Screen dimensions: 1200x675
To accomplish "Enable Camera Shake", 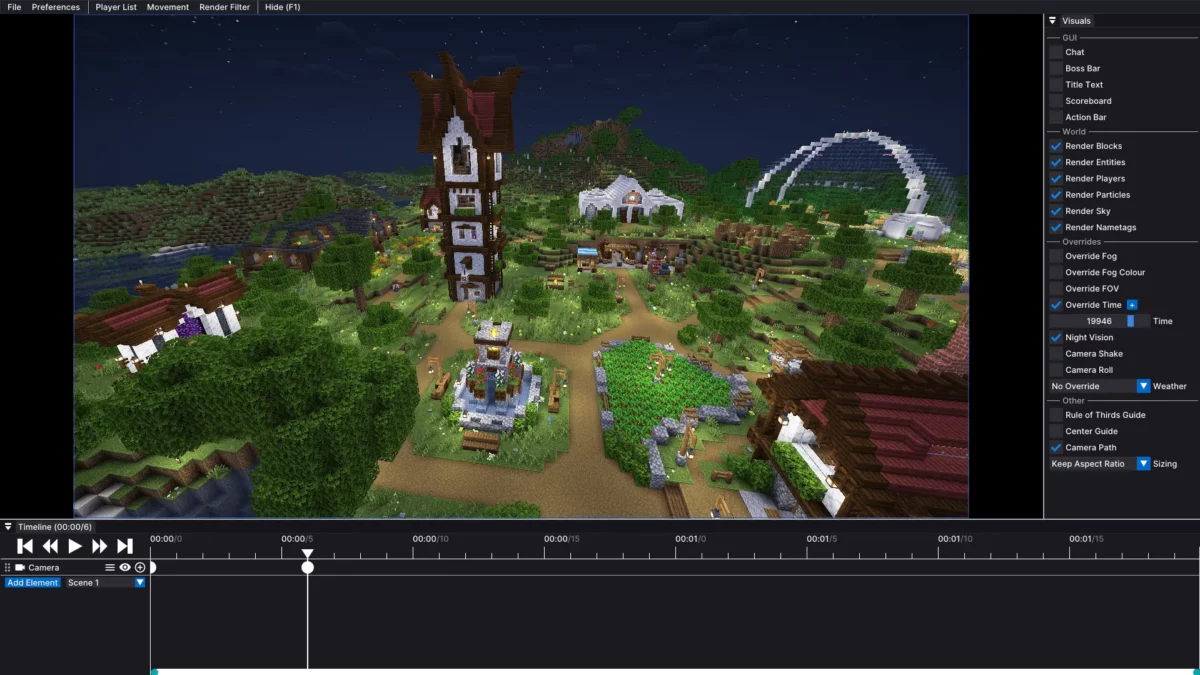I will 1056,354.
